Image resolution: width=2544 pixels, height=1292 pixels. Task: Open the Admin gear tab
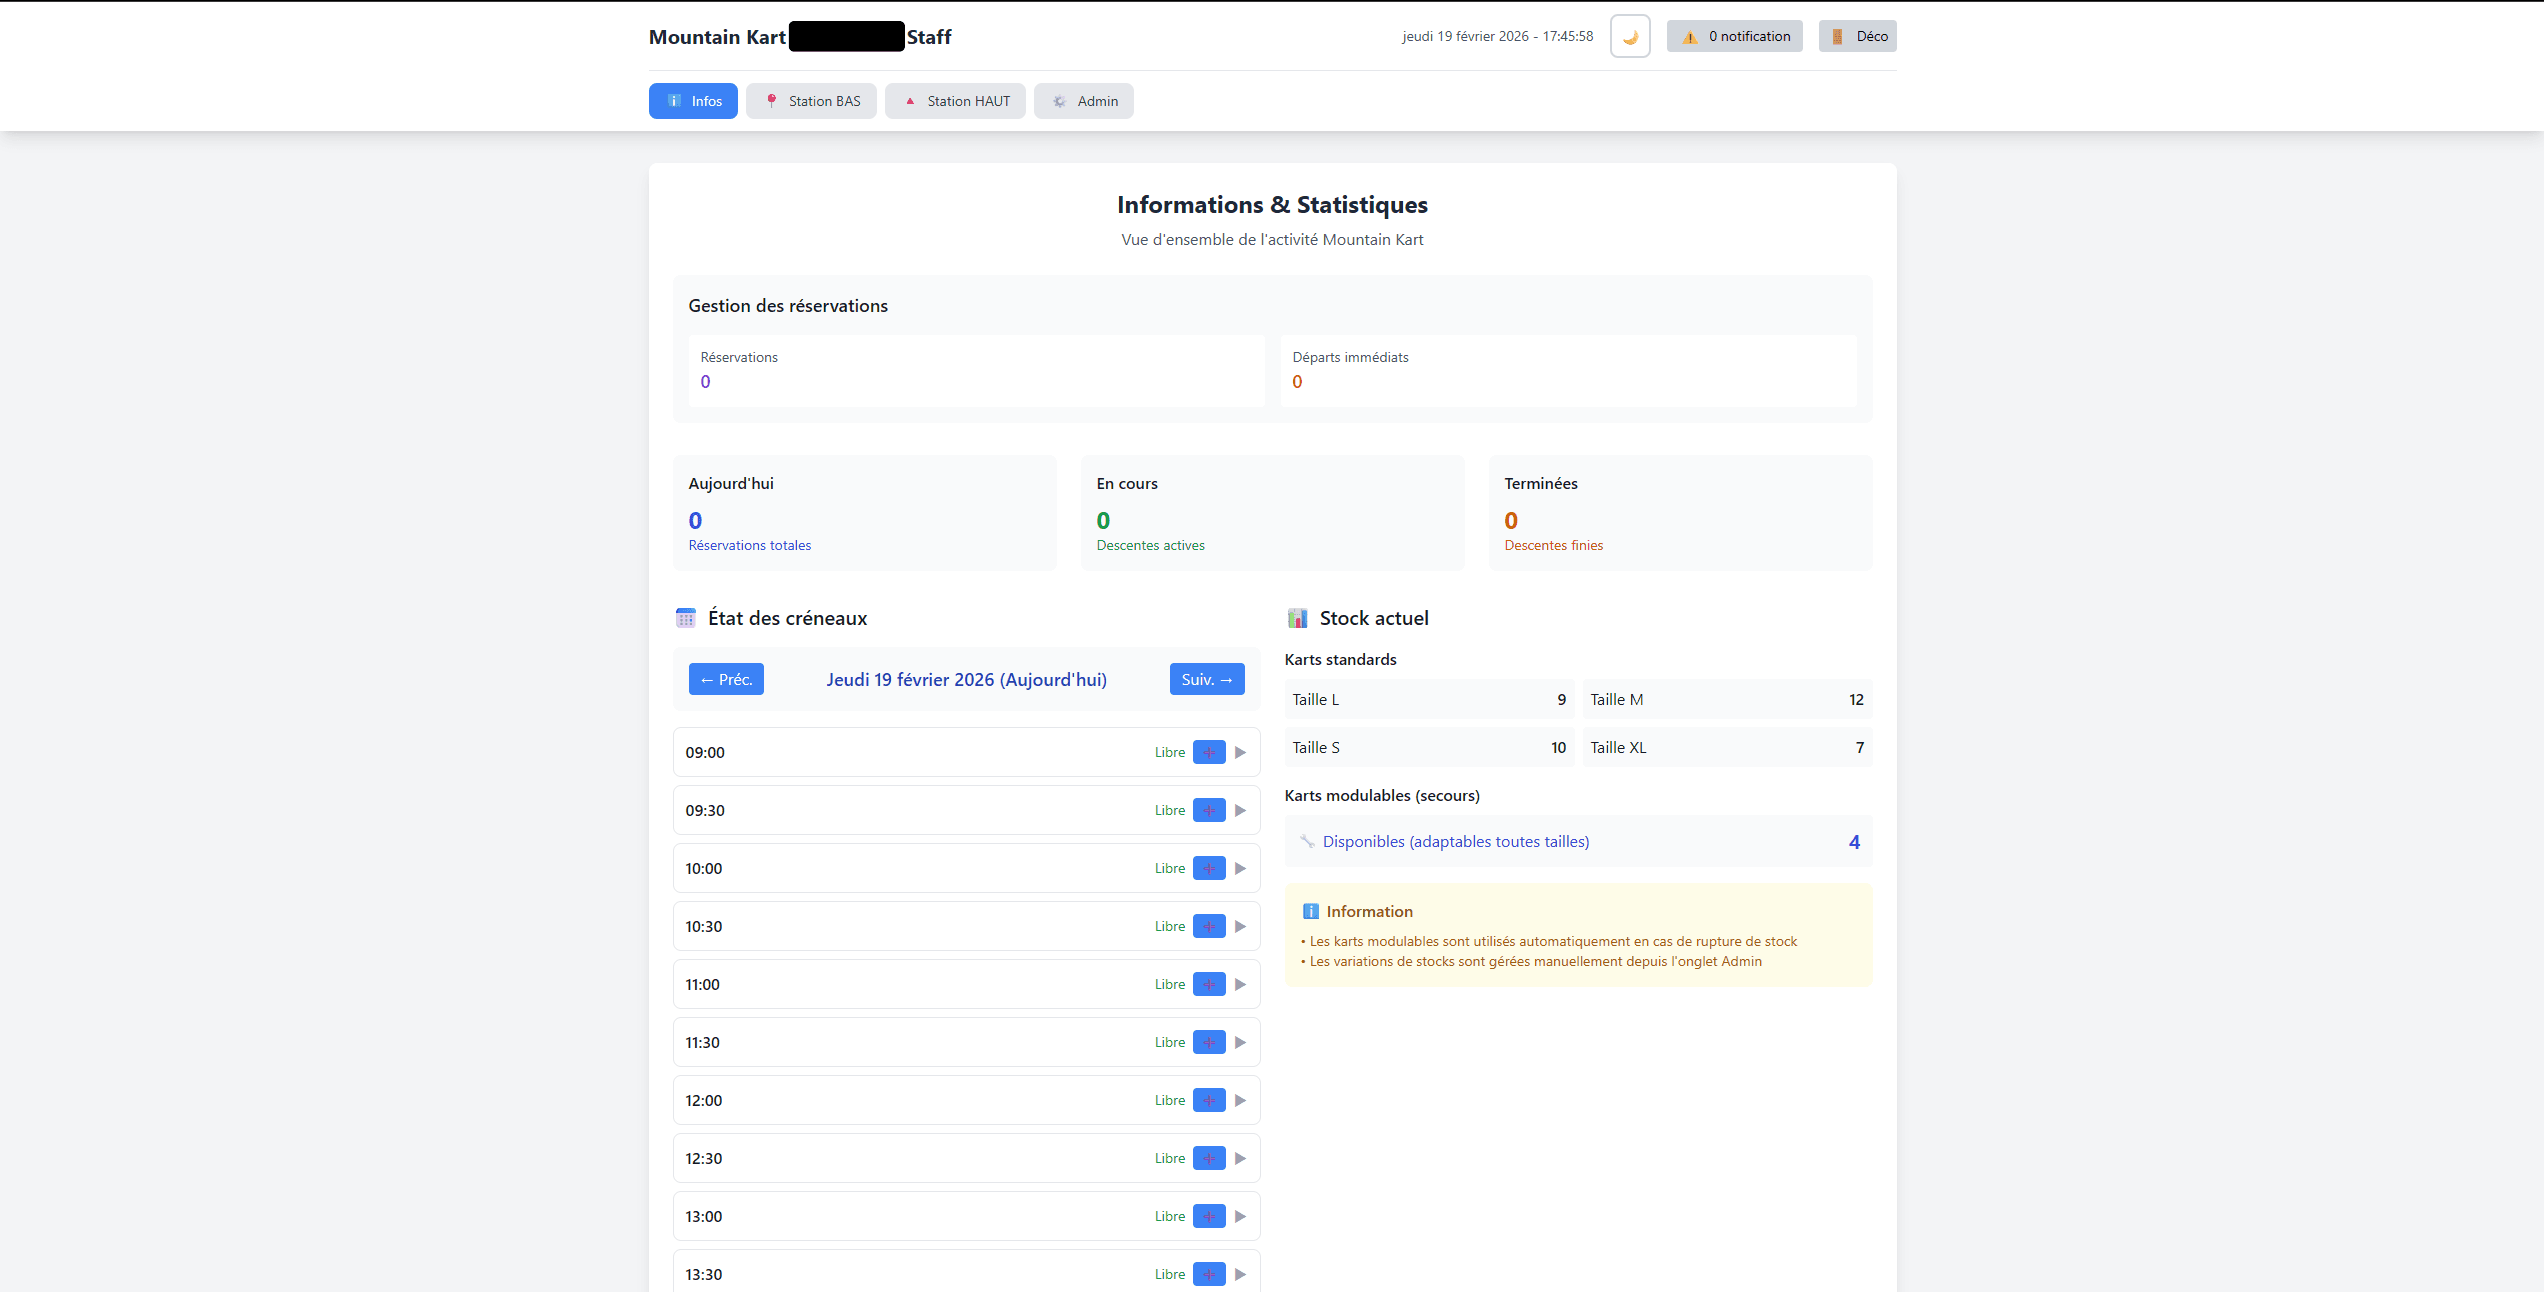[x=1084, y=101]
